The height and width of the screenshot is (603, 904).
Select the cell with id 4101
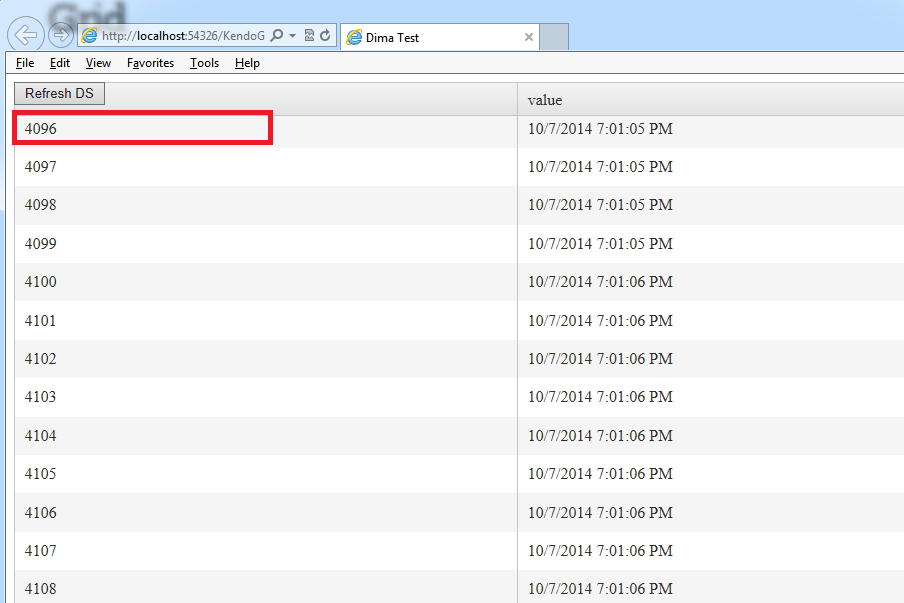266,321
